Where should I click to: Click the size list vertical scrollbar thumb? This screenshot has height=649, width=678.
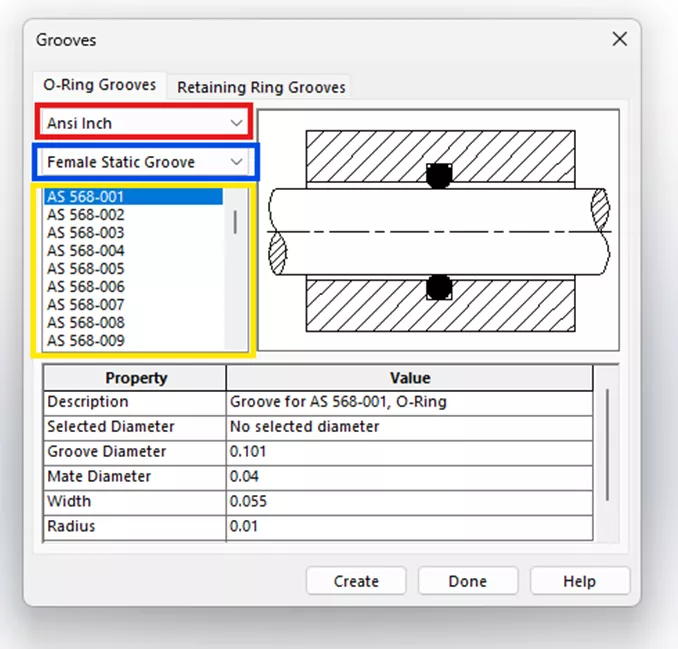click(235, 222)
